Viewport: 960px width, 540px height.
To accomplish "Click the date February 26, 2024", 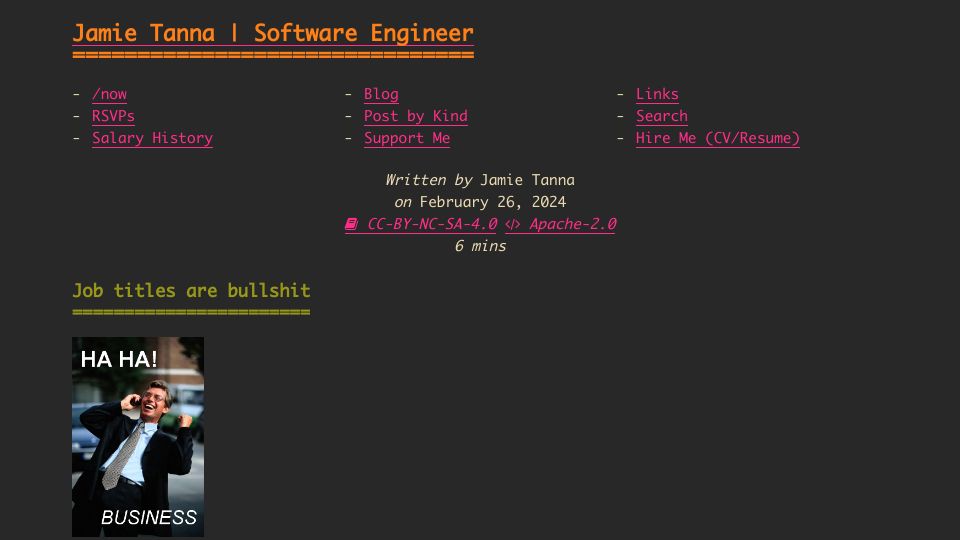I will point(493,202).
